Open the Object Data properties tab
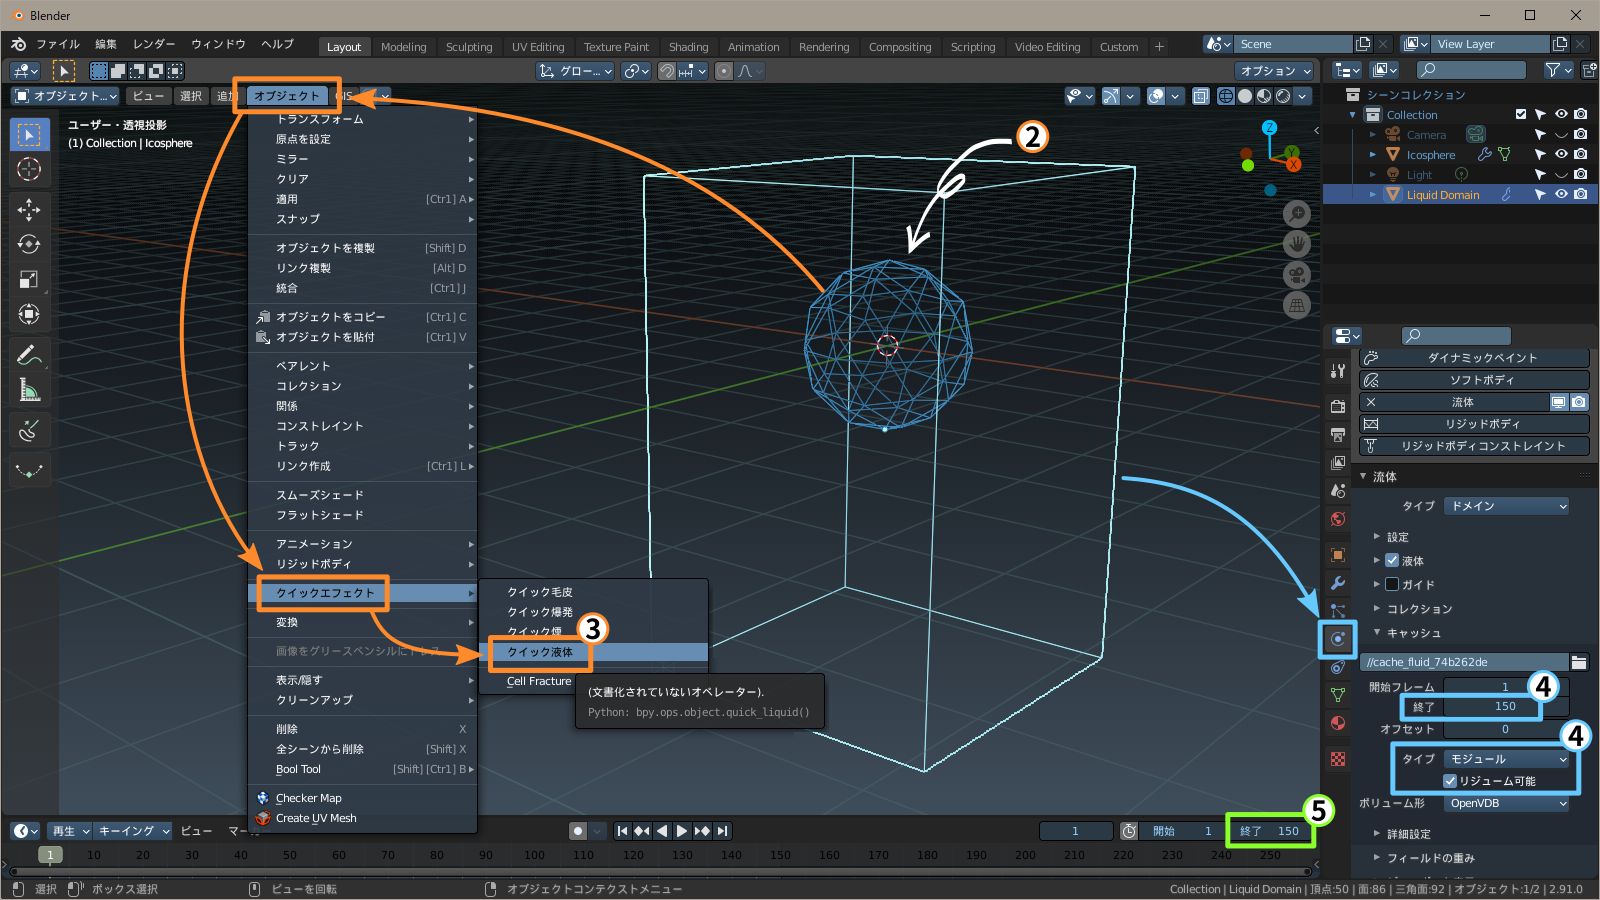The width and height of the screenshot is (1600, 900). (x=1338, y=695)
